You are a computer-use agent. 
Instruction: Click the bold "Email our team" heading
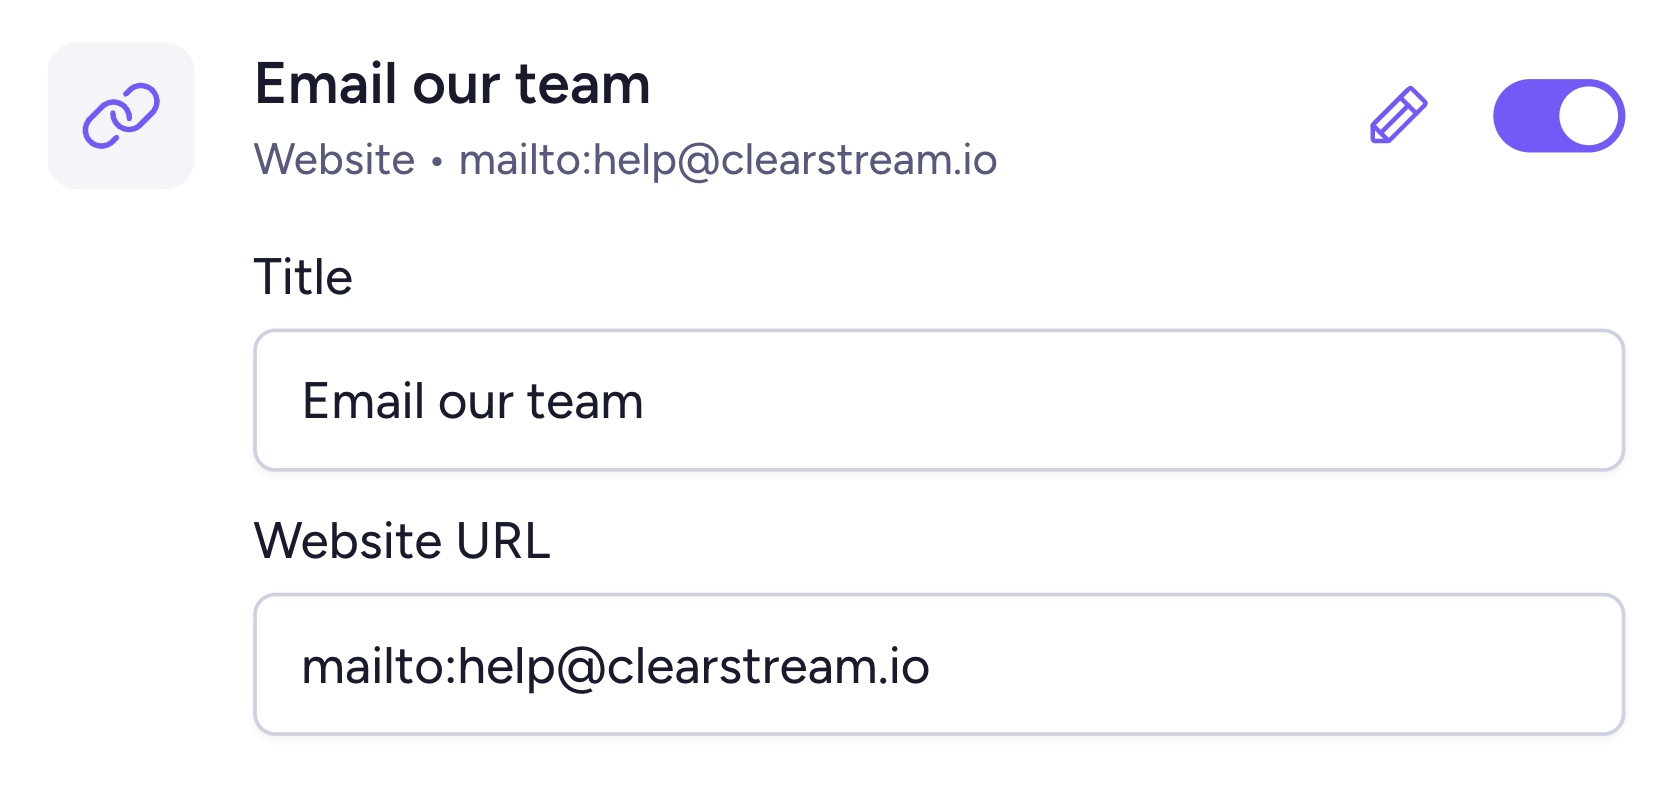click(452, 84)
